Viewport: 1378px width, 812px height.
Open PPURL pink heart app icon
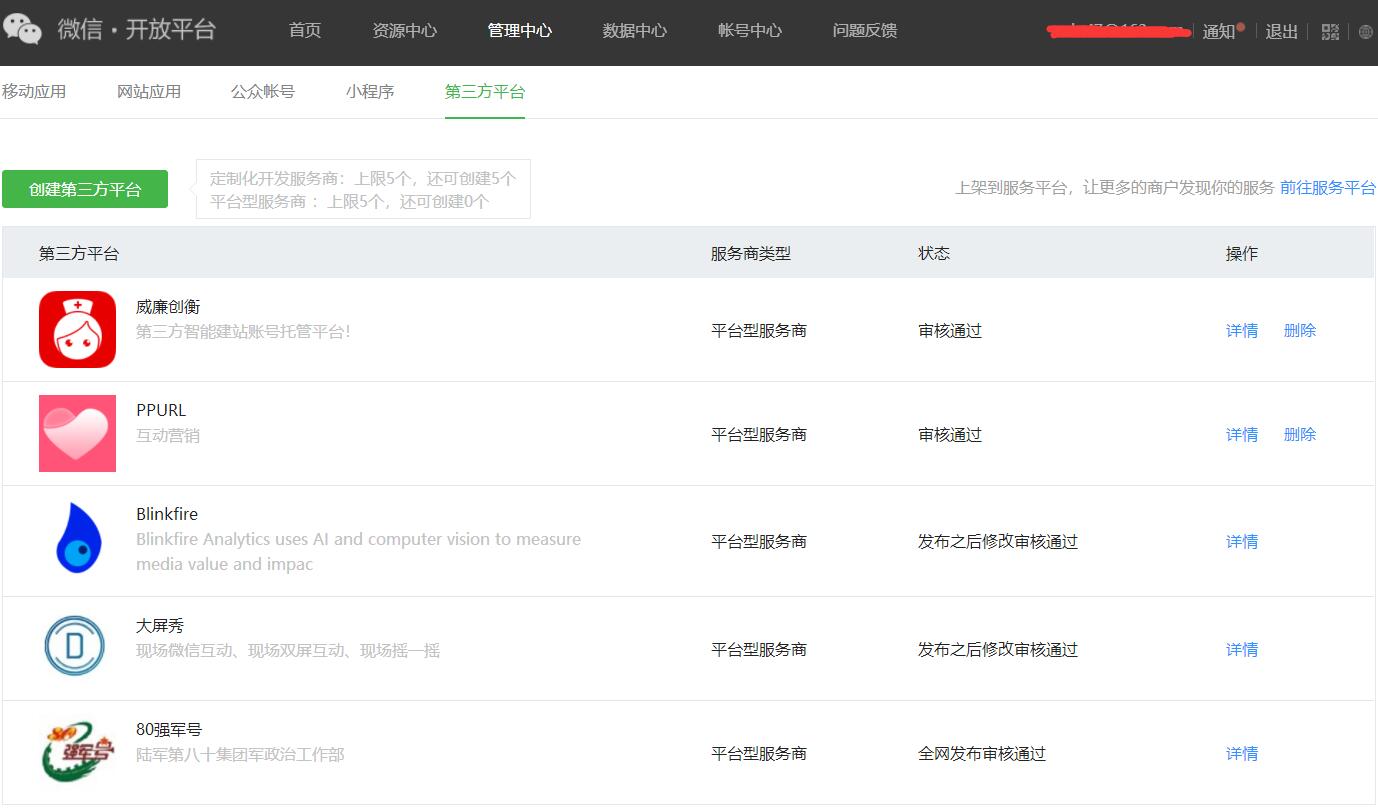click(77, 433)
